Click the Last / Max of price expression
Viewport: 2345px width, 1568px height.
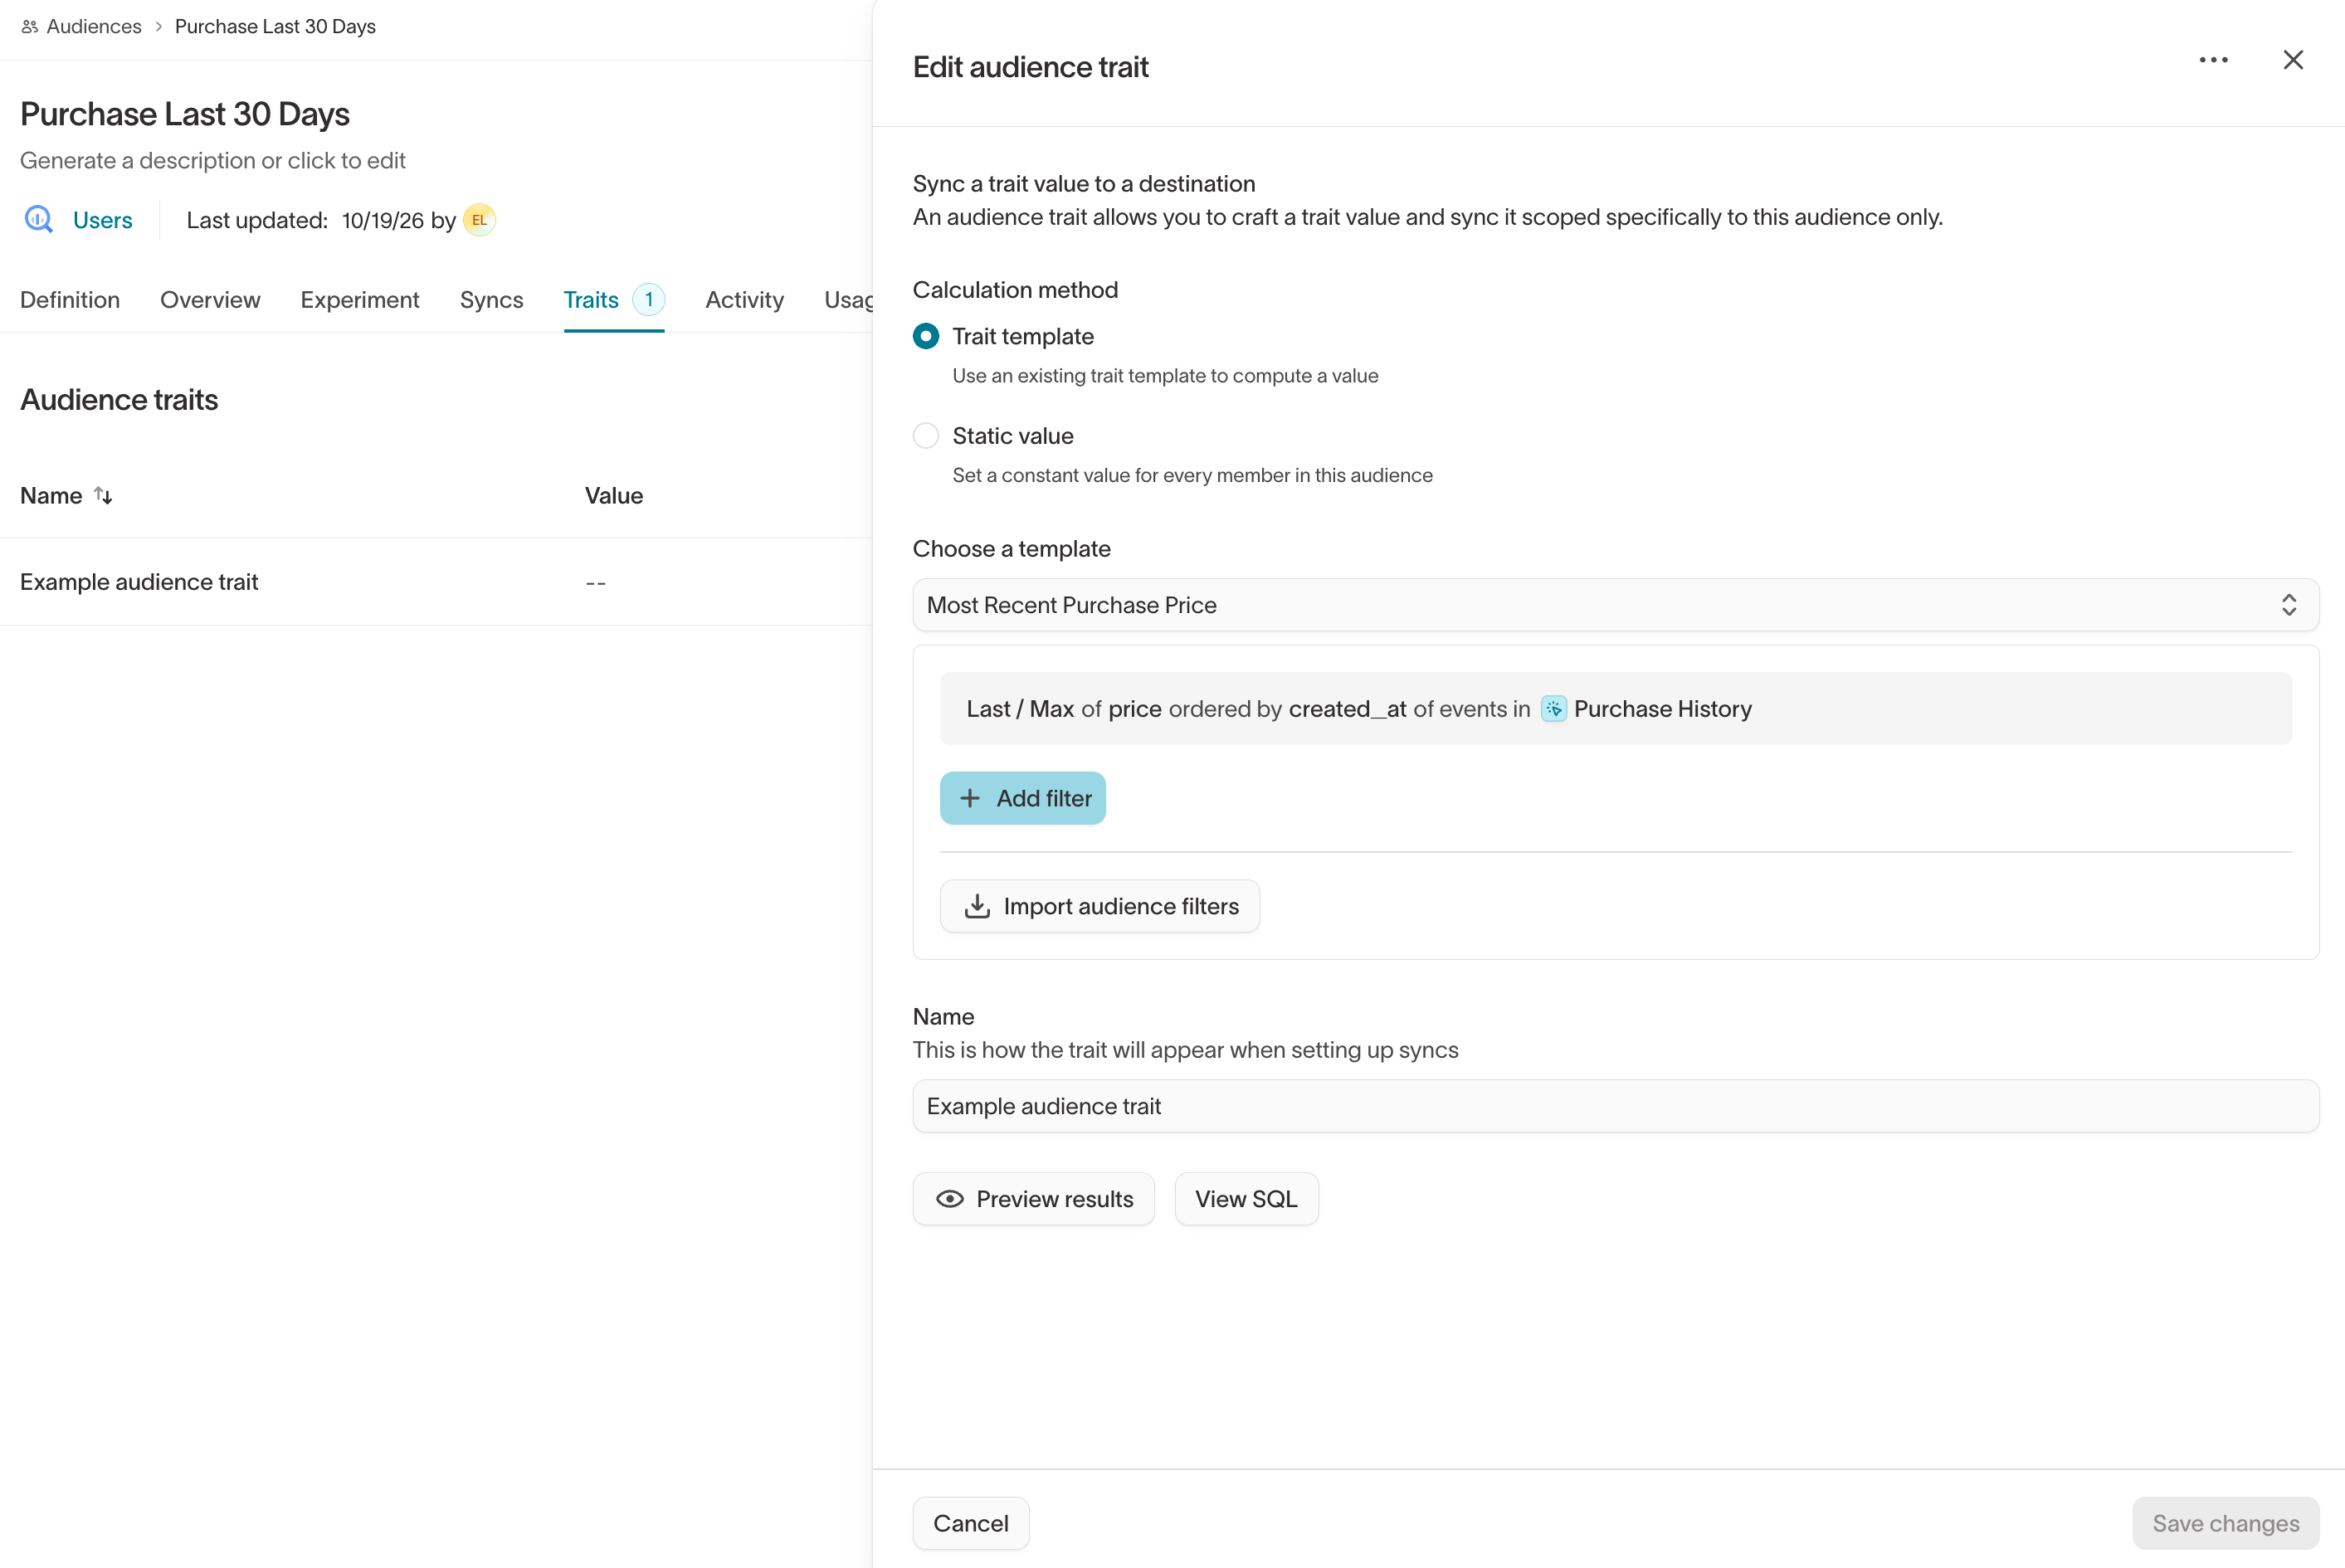pyautogui.click(x=1615, y=709)
